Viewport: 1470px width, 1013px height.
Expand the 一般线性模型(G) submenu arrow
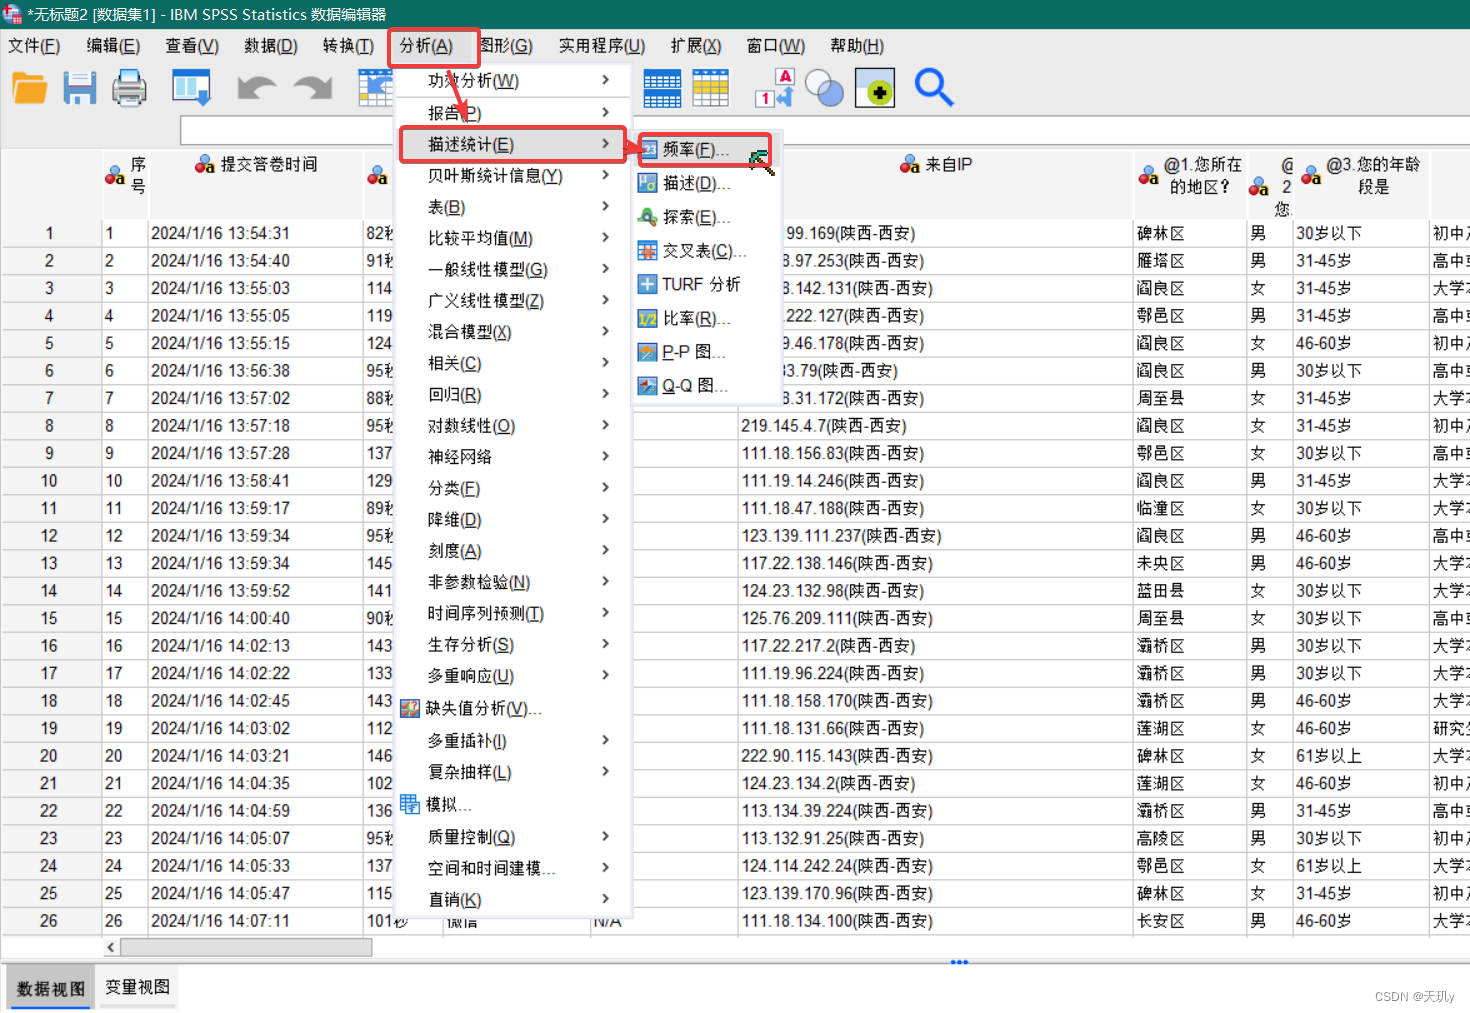pyautogui.click(x=606, y=269)
